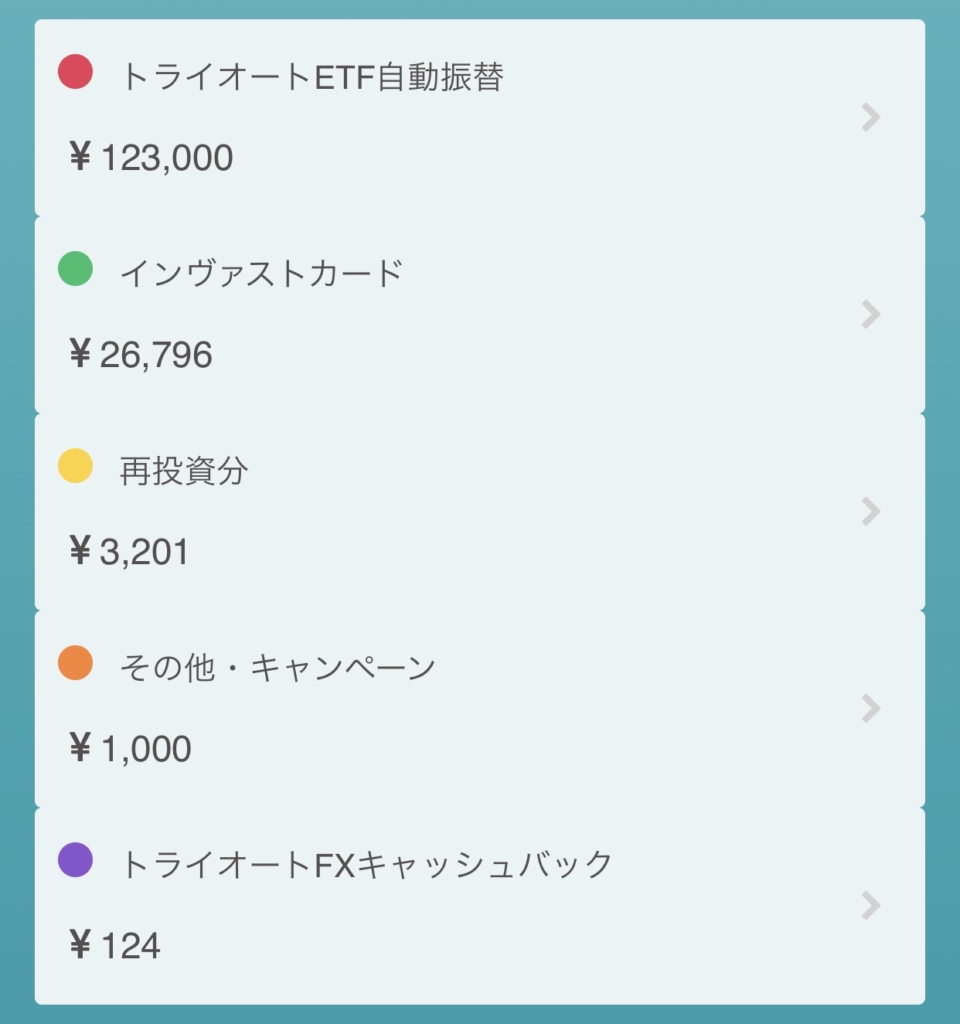Select the トライオートETF自動振替 label
The image size is (960, 1024).
coord(312,77)
